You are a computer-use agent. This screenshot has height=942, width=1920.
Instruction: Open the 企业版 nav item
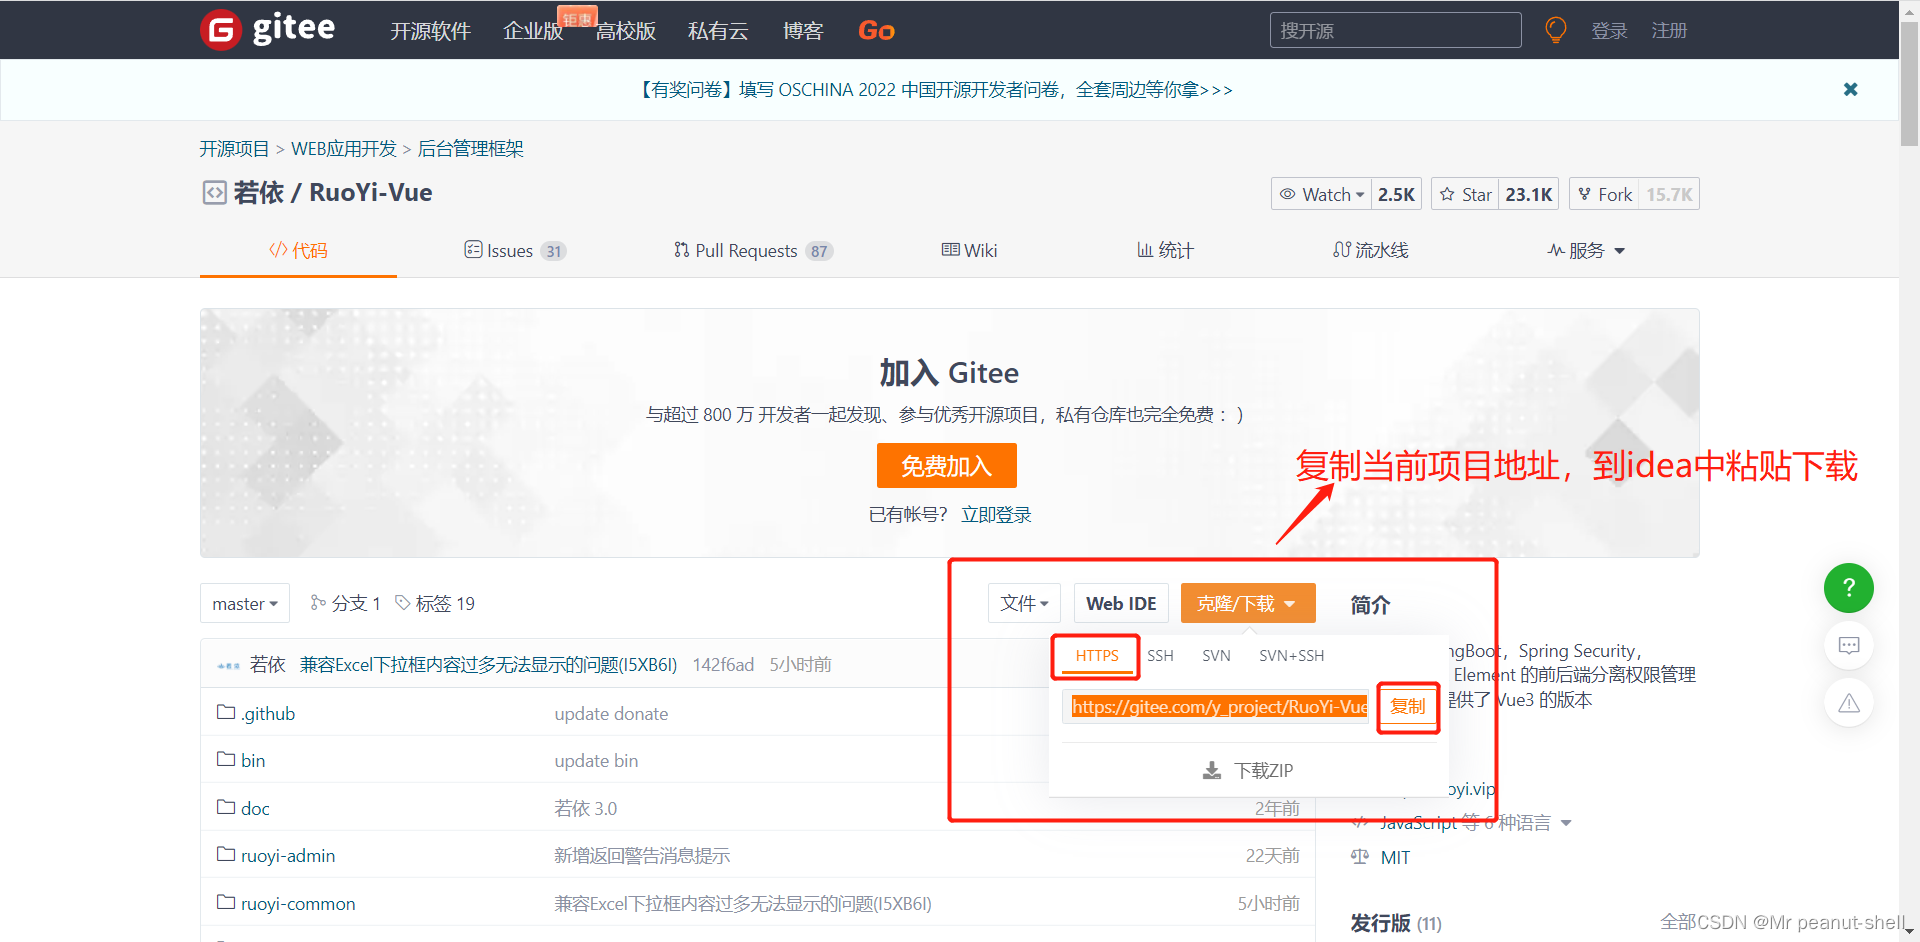tap(533, 31)
